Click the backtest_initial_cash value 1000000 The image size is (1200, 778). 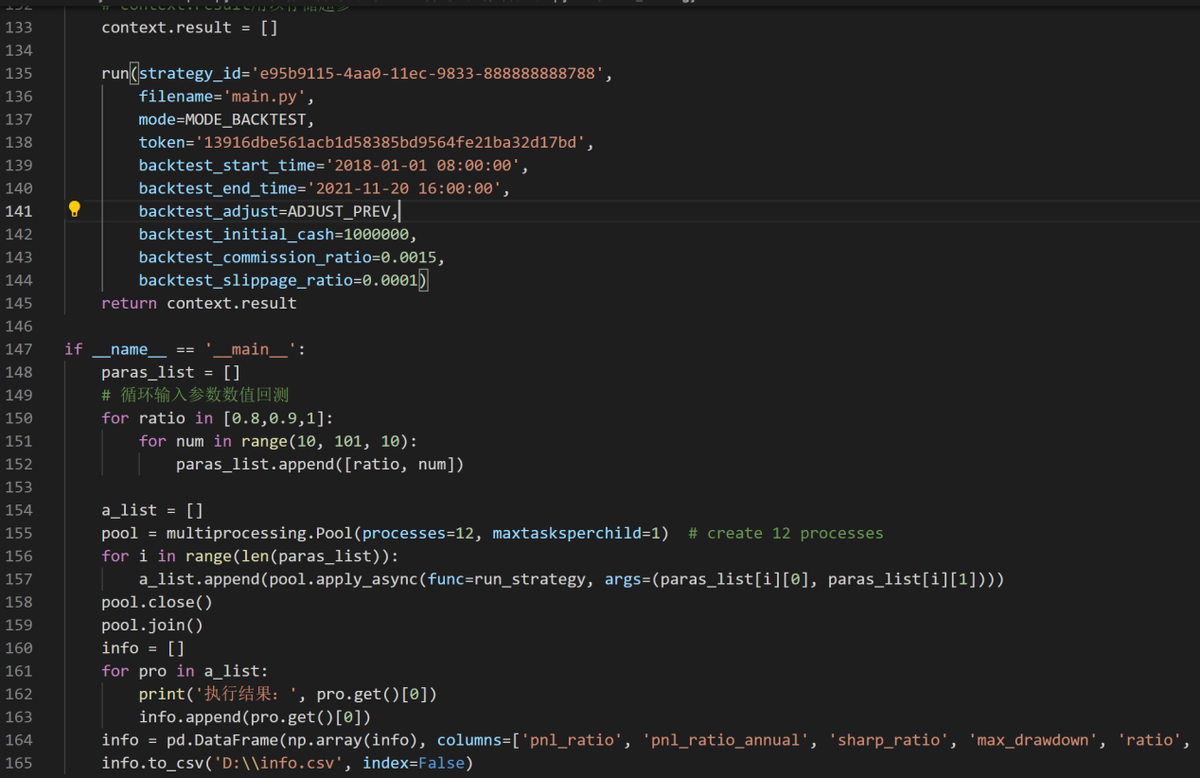pos(377,235)
